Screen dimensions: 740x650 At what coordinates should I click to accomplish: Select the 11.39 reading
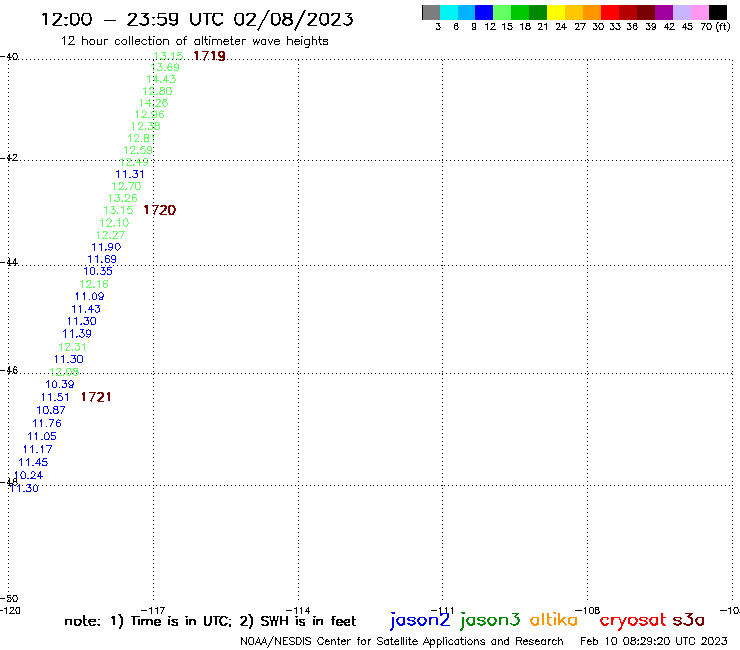[x=77, y=334]
